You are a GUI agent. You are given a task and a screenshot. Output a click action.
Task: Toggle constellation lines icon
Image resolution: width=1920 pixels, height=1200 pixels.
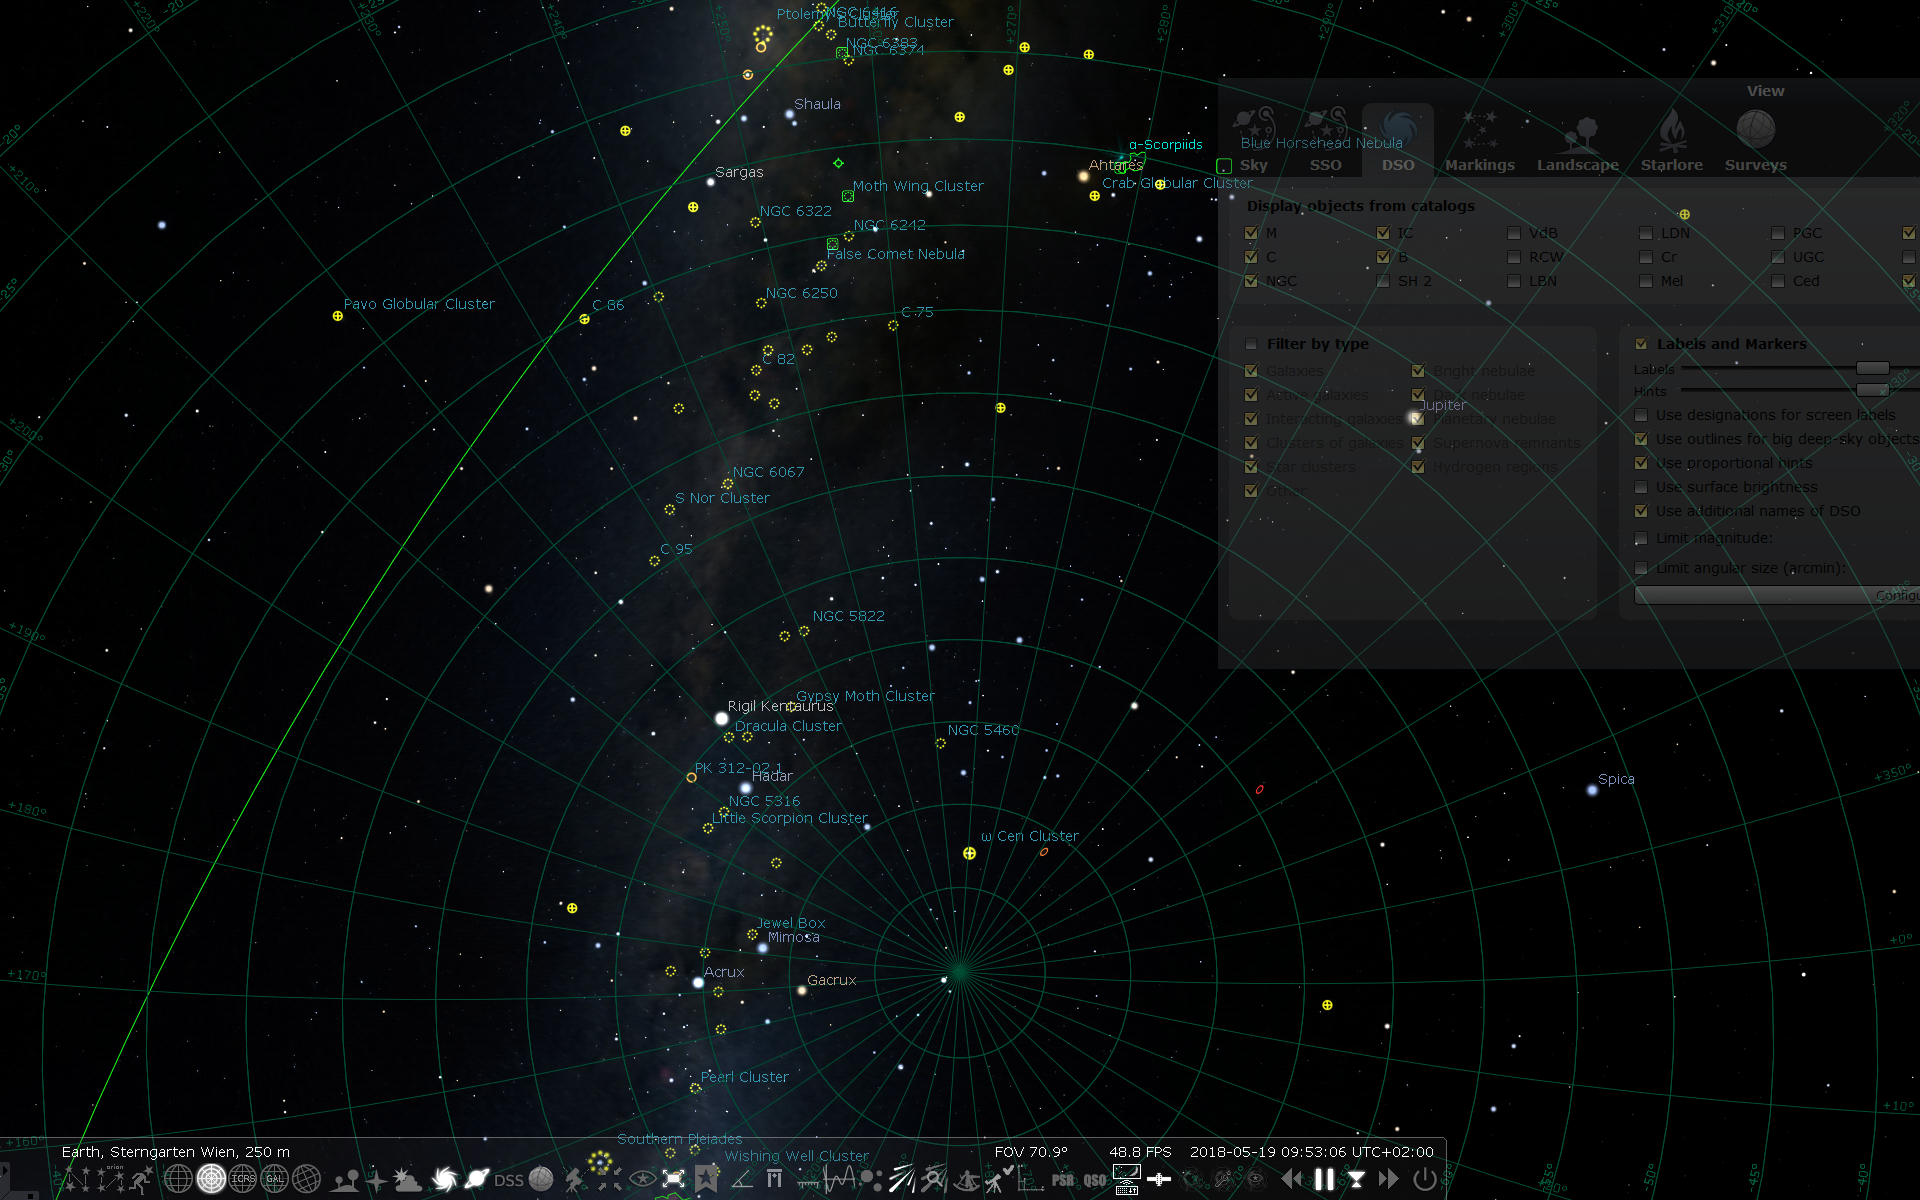(x=79, y=1180)
